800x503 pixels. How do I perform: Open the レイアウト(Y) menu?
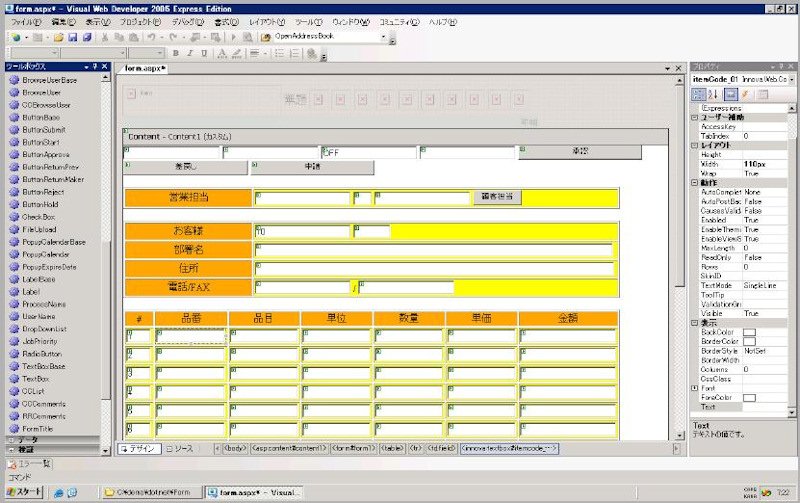[267, 22]
